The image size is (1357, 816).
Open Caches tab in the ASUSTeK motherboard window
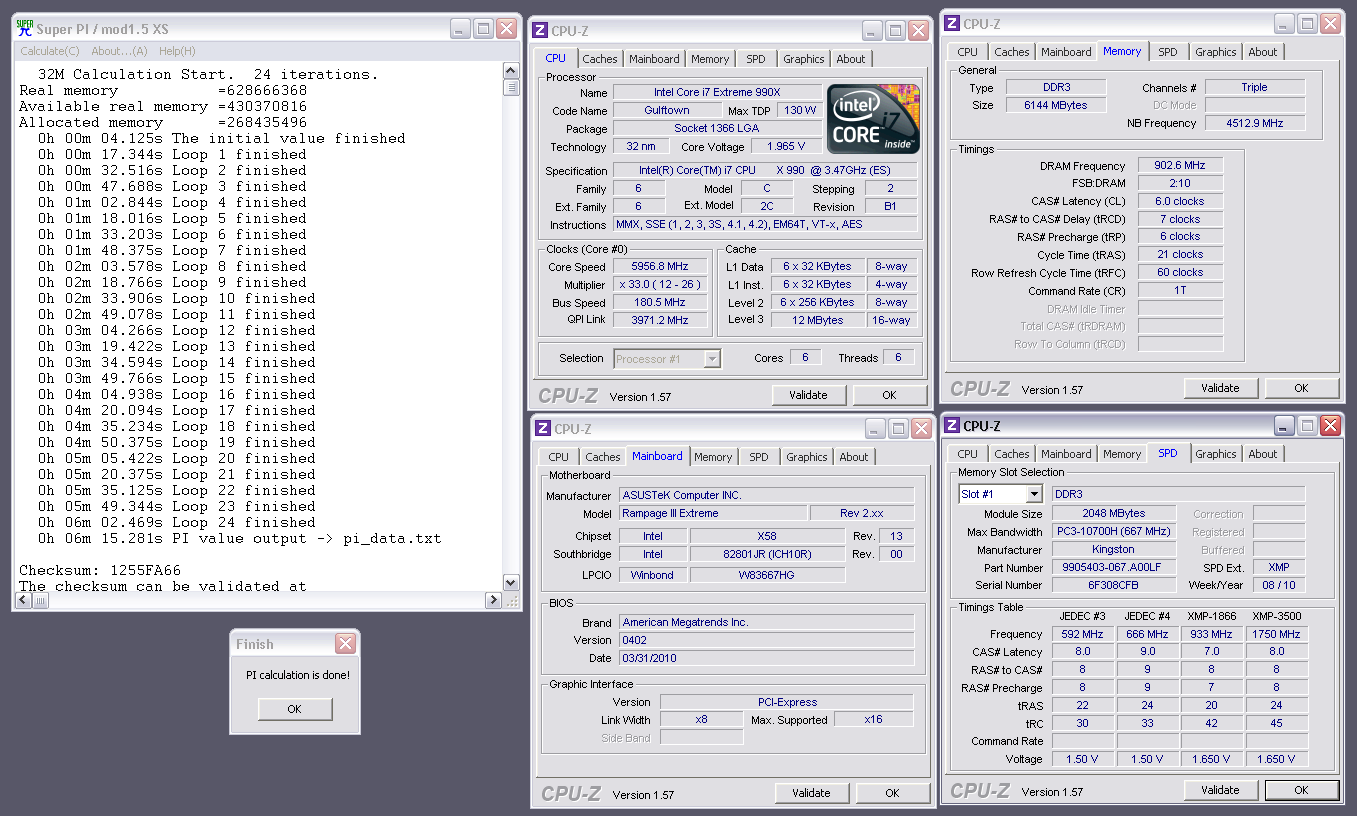[x=603, y=457]
